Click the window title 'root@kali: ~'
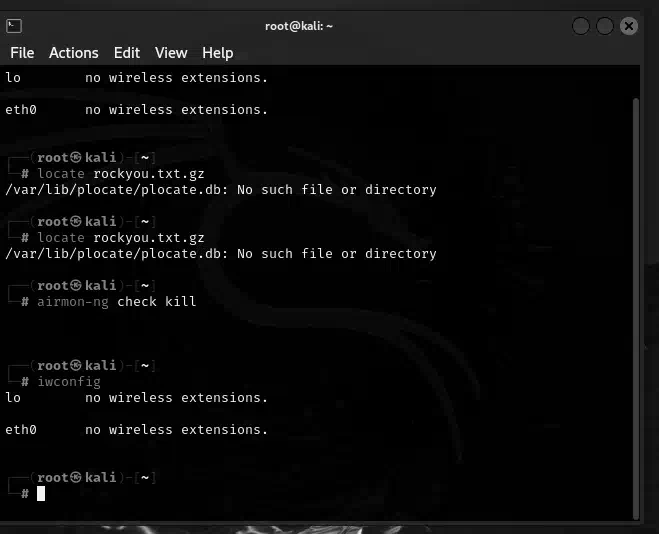 click(x=299, y=26)
